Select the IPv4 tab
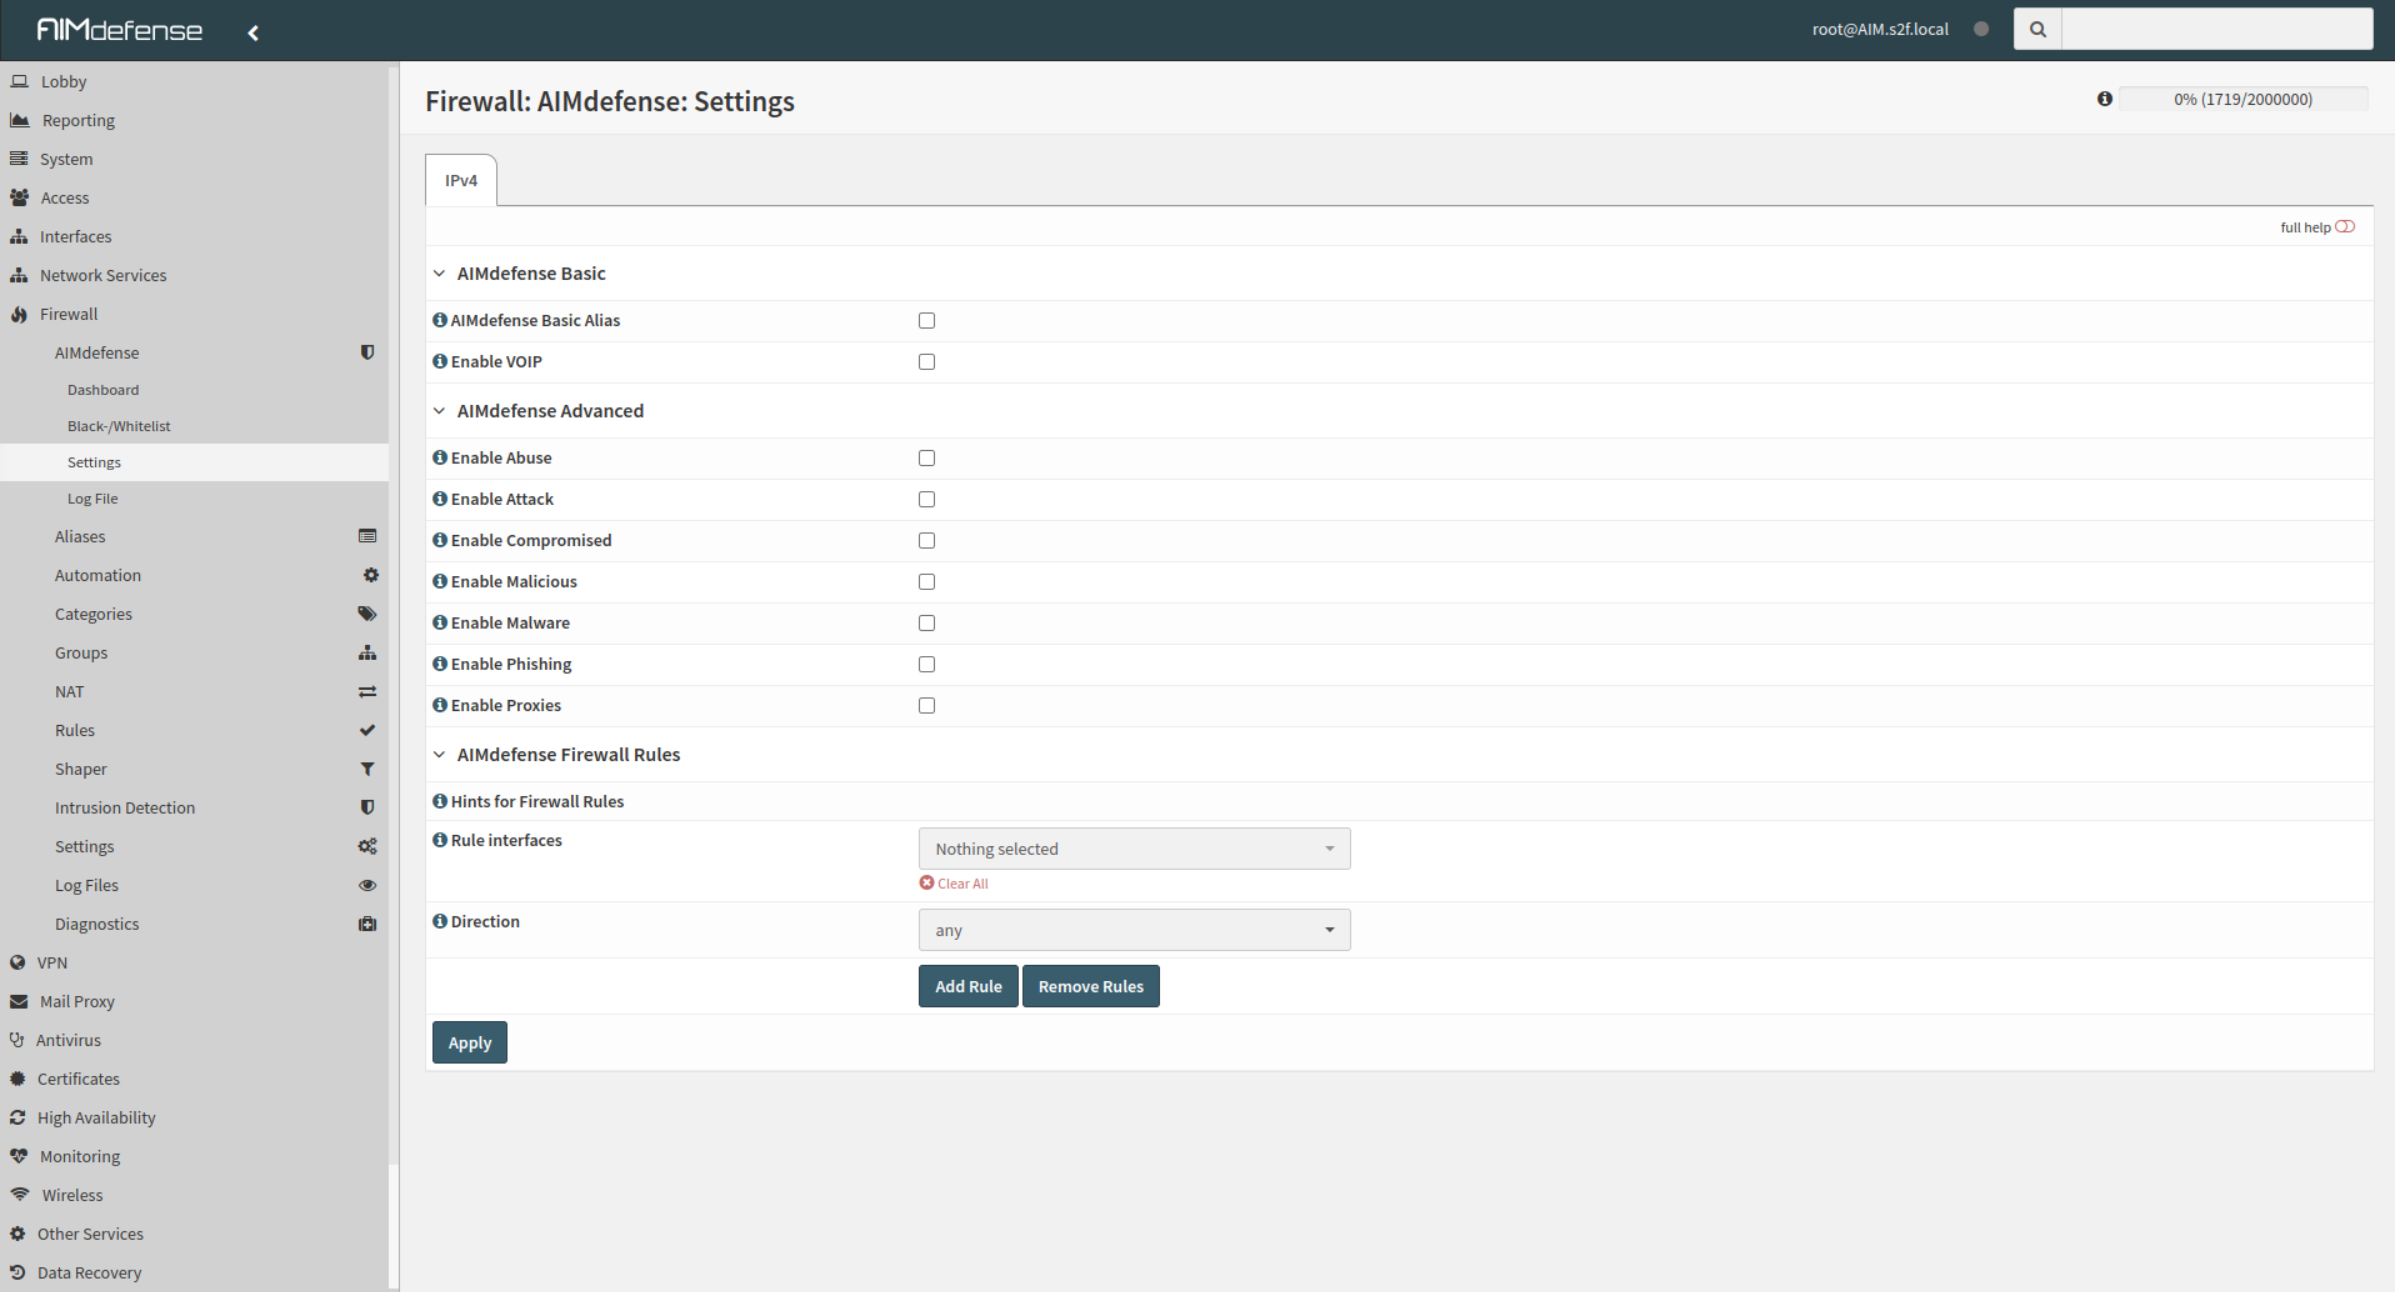 (x=461, y=180)
